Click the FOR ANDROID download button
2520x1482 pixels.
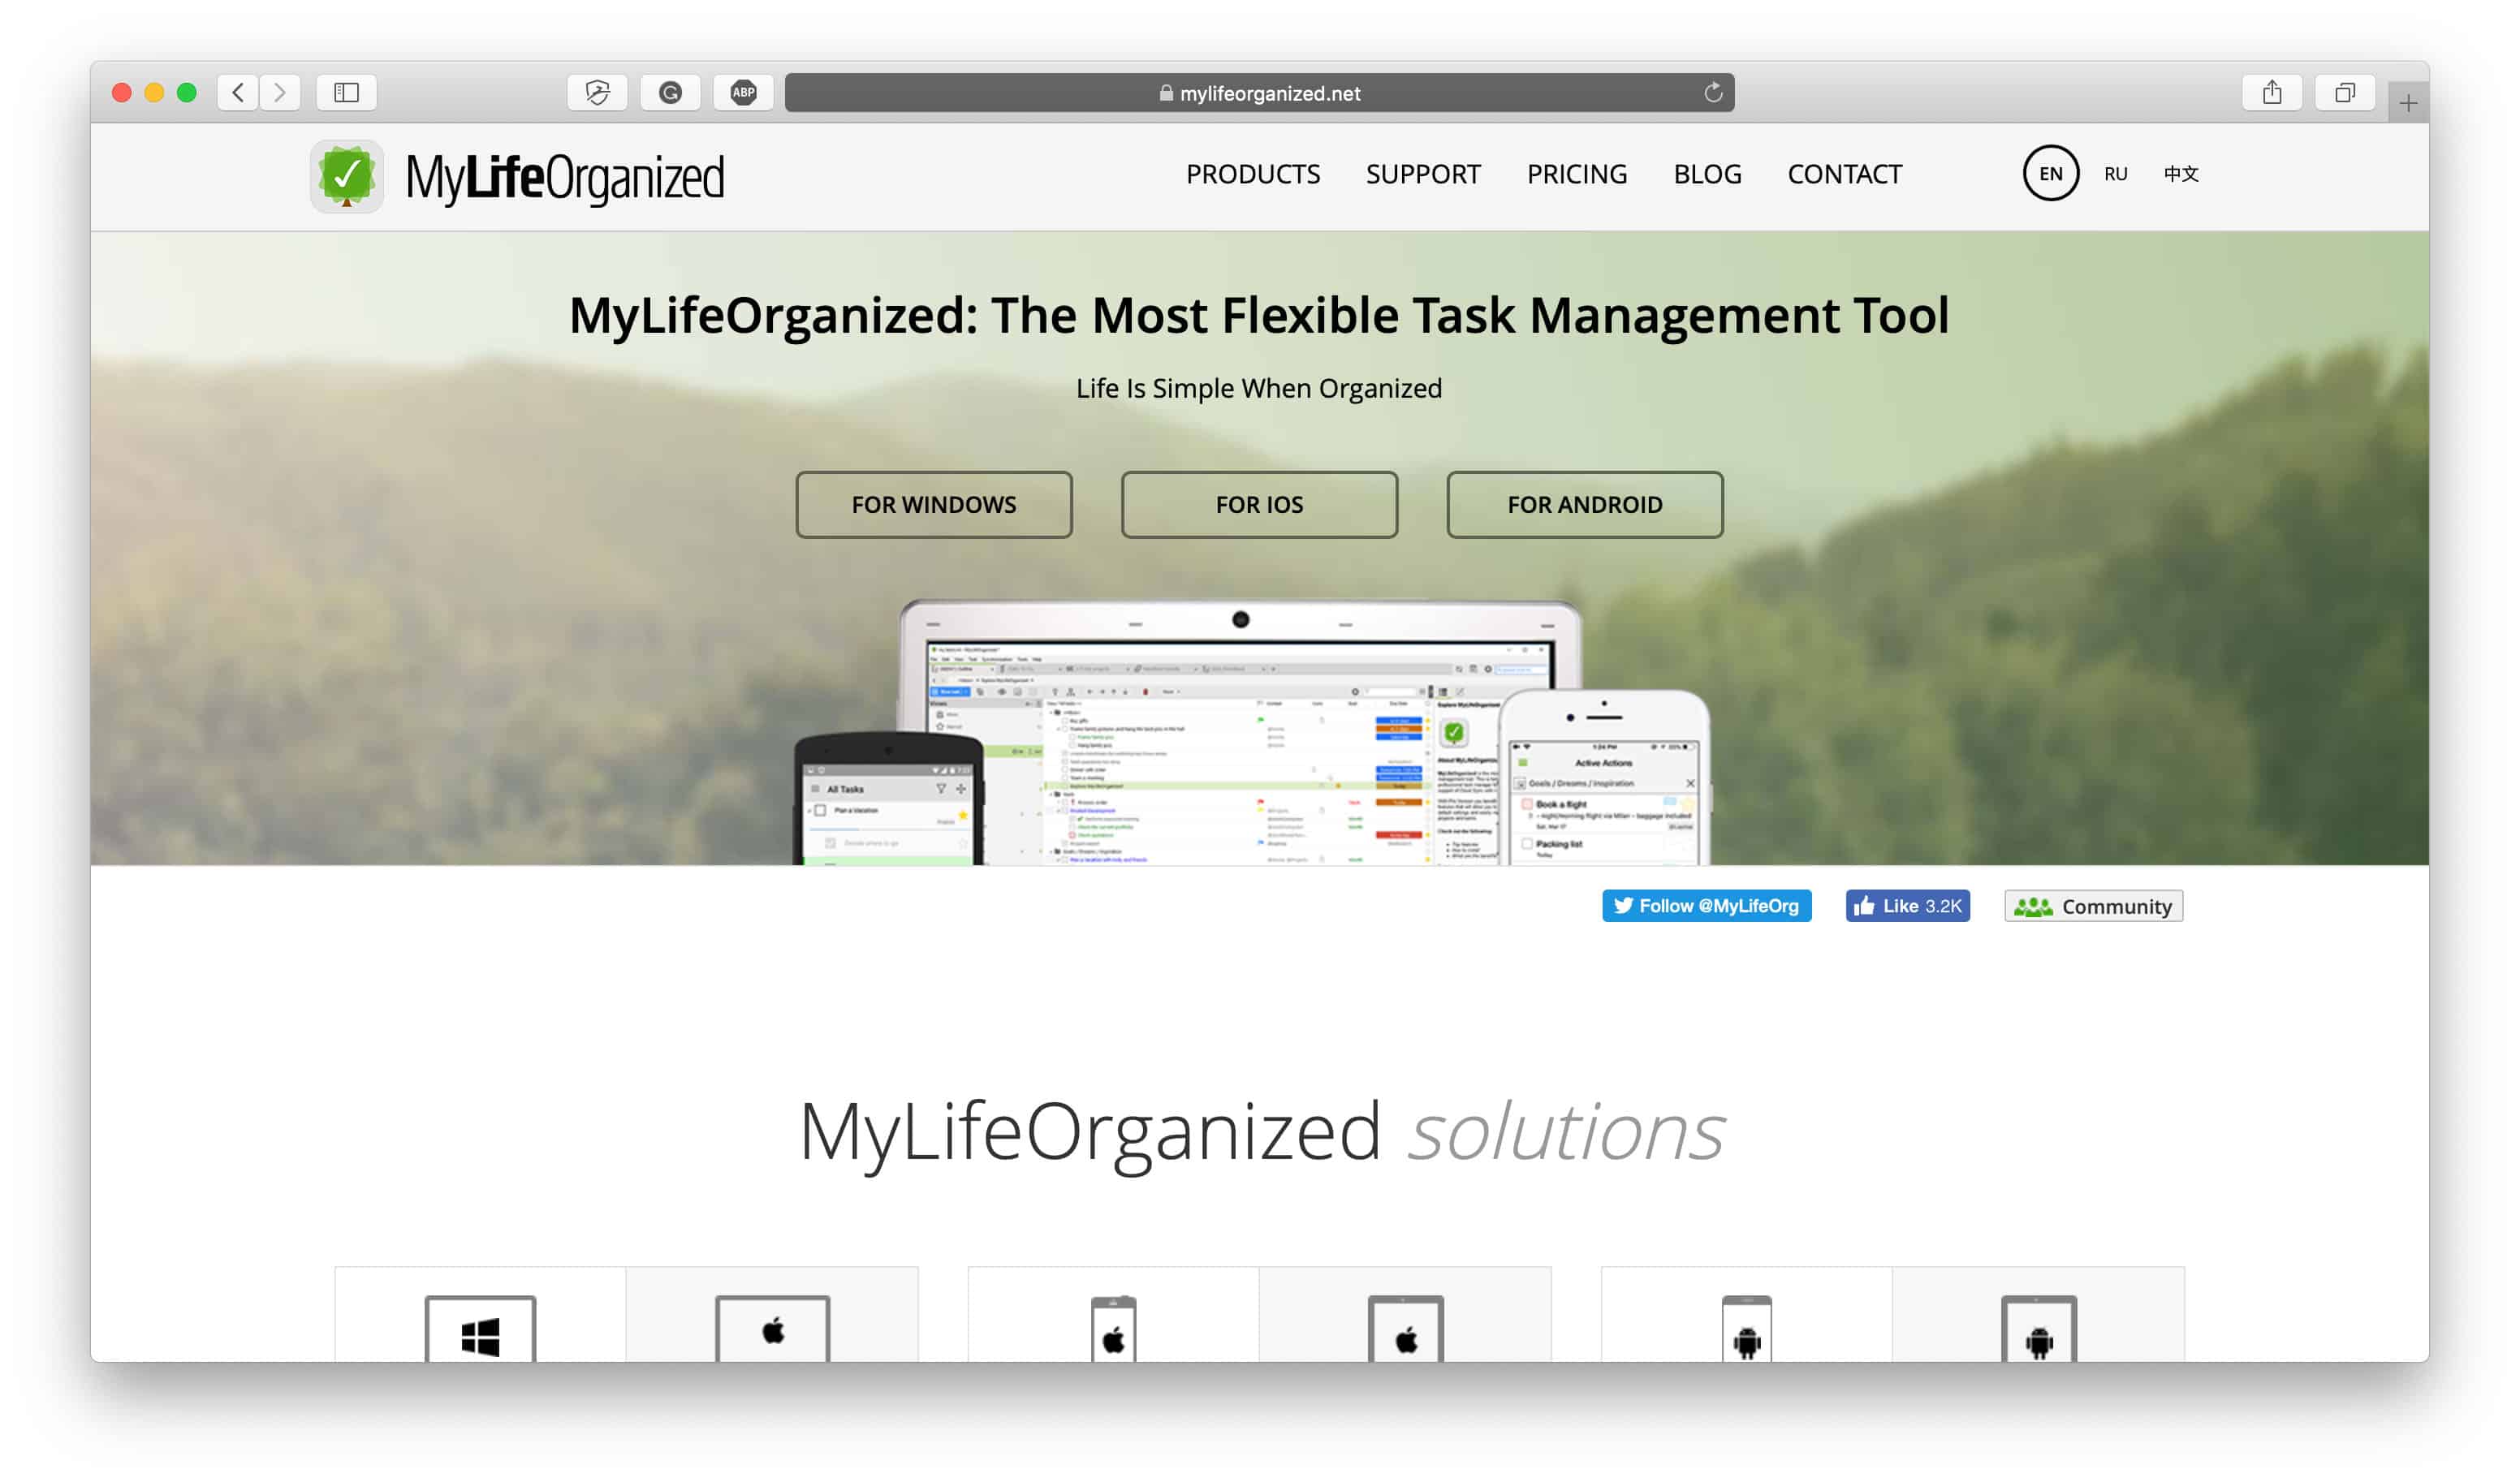[x=1583, y=505]
